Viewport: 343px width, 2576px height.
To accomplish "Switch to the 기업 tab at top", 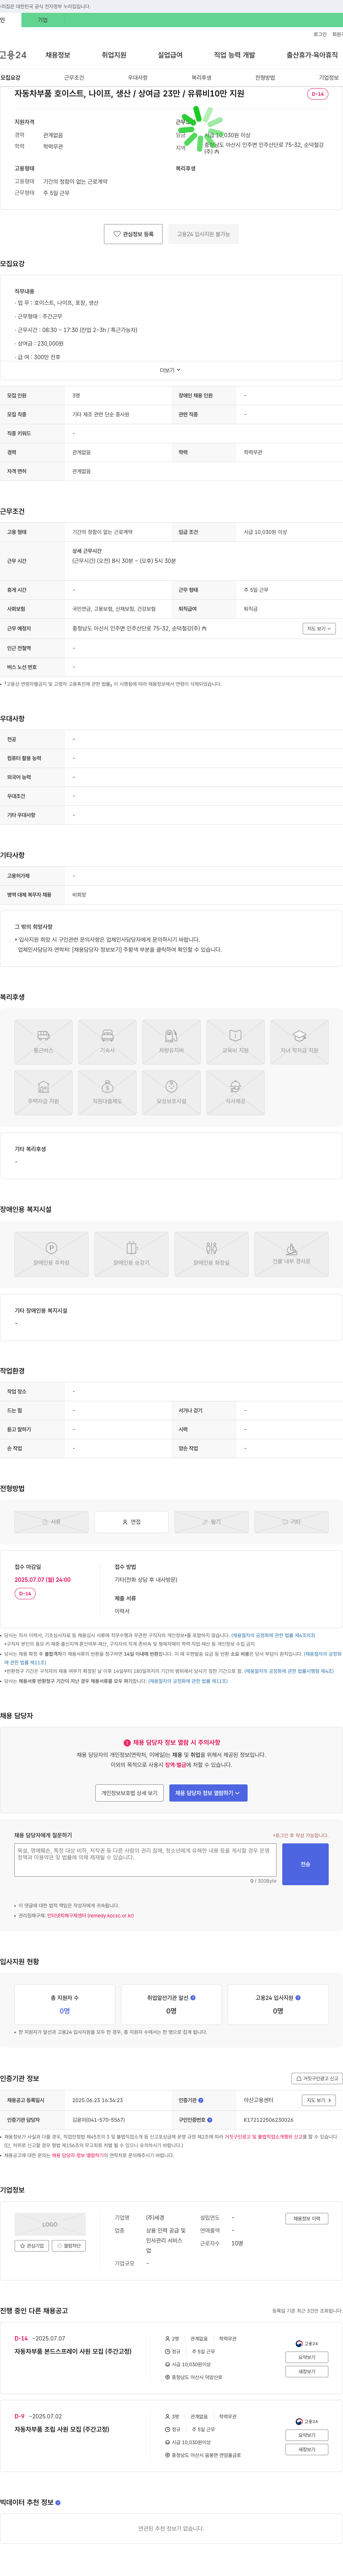I will click(42, 20).
